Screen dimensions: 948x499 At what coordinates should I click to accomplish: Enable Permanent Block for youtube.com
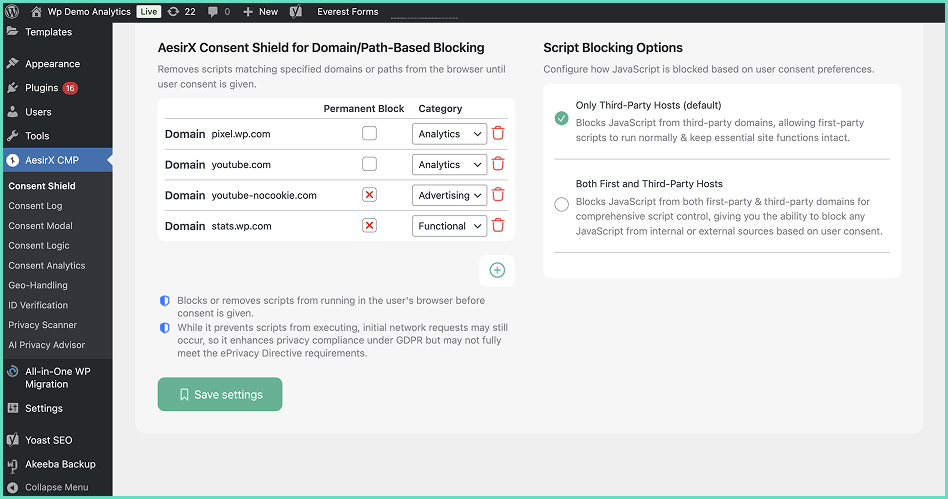point(369,164)
